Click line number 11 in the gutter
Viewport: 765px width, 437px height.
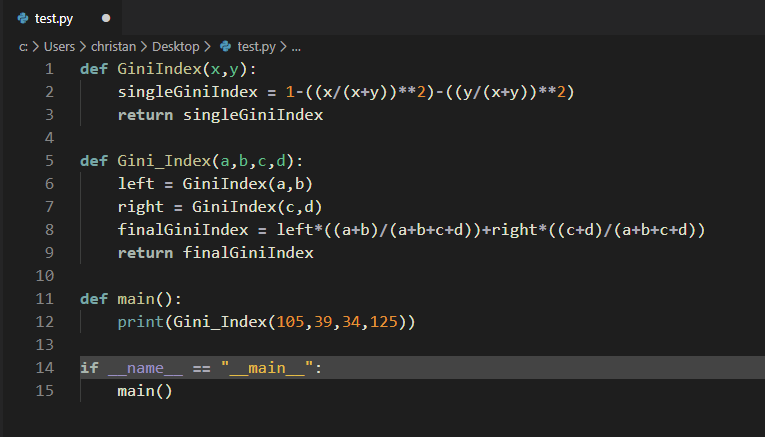coord(44,299)
